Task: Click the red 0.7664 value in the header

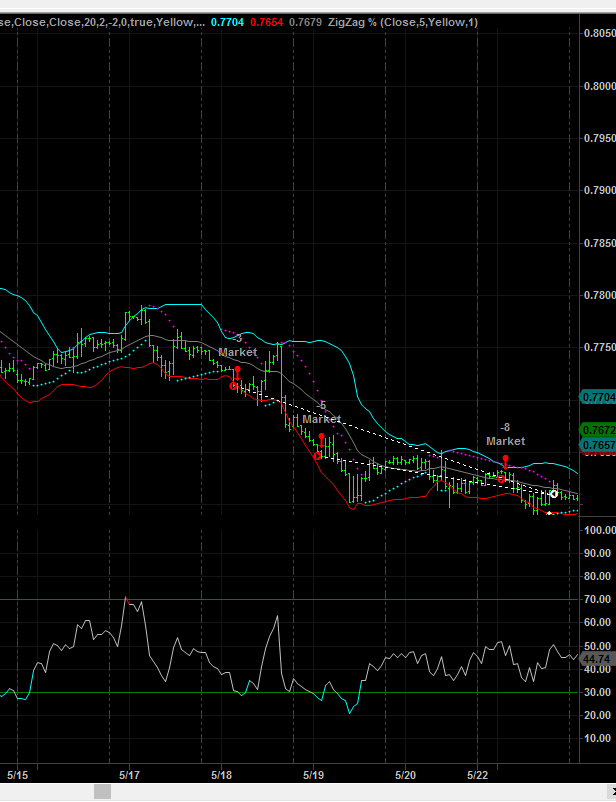Action: 266,22
